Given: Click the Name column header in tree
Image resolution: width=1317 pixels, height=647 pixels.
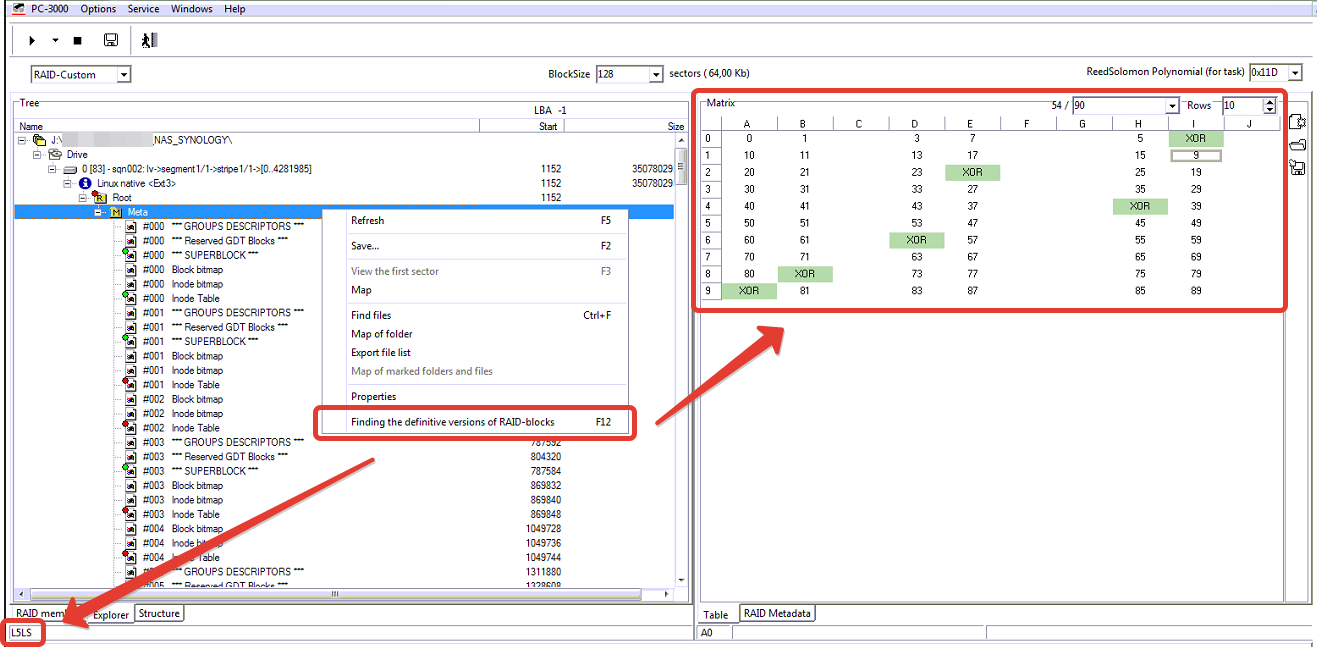Looking at the screenshot, I should click(248, 126).
